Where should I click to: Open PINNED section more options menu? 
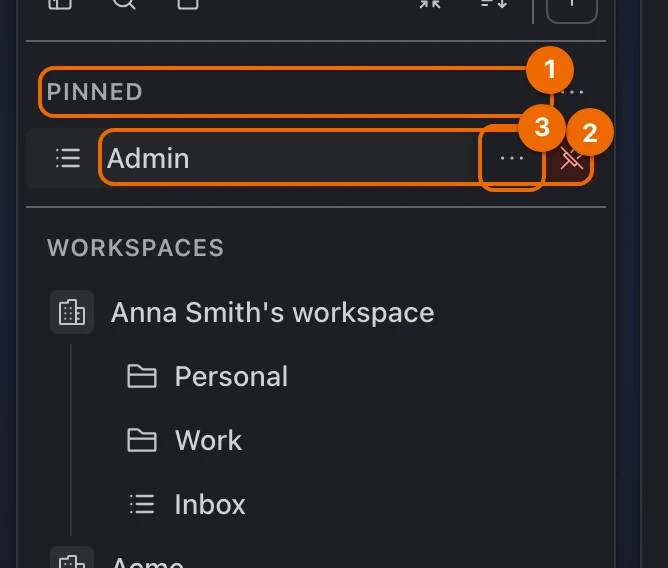572,92
